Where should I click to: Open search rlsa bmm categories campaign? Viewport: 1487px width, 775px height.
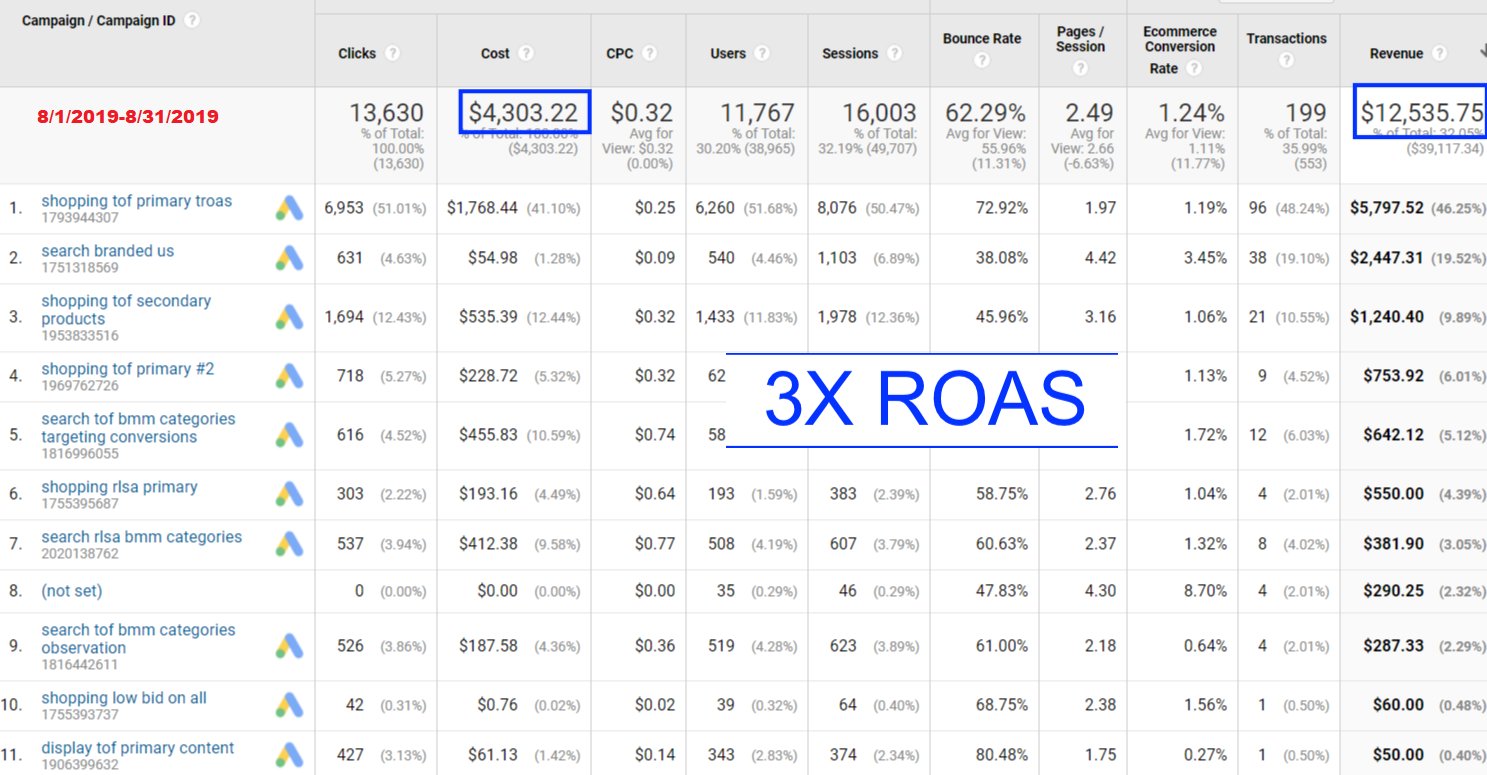point(141,537)
